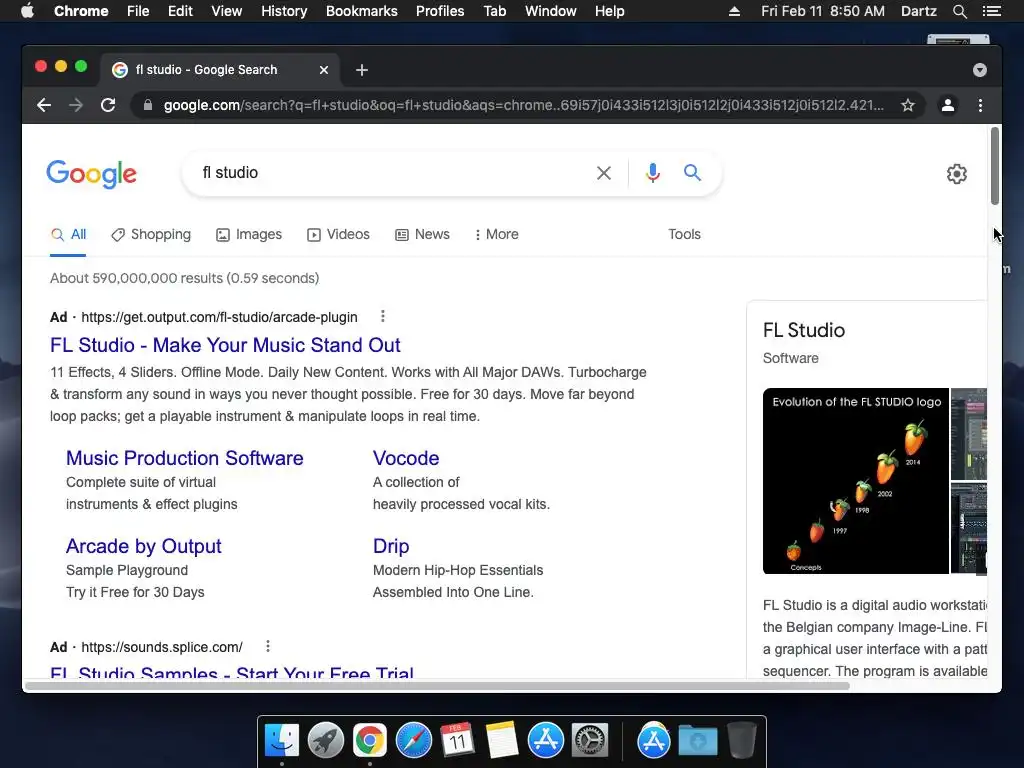Image resolution: width=1024 pixels, height=768 pixels.
Task: Open the Trash in the Dock
Action: (x=742, y=740)
